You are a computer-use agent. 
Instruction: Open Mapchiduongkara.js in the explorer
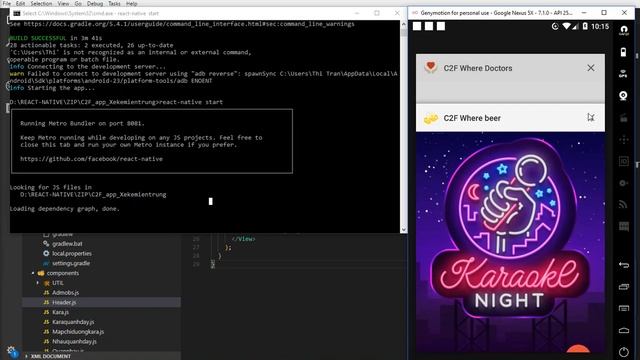[78, 332]
